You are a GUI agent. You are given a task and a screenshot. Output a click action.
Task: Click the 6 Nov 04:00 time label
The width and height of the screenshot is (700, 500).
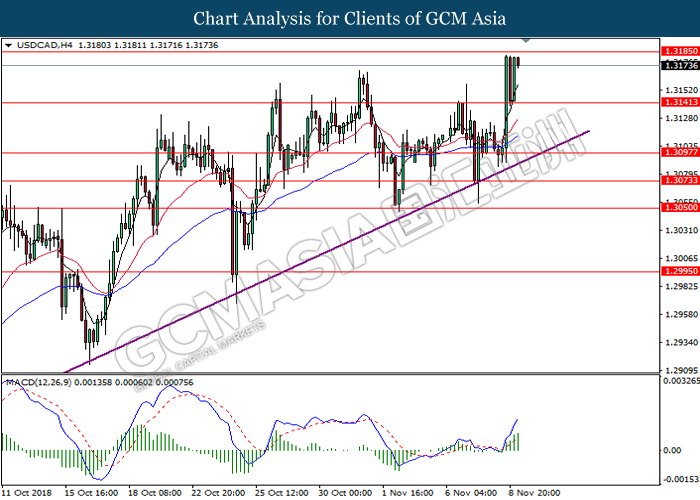[471, 493]
